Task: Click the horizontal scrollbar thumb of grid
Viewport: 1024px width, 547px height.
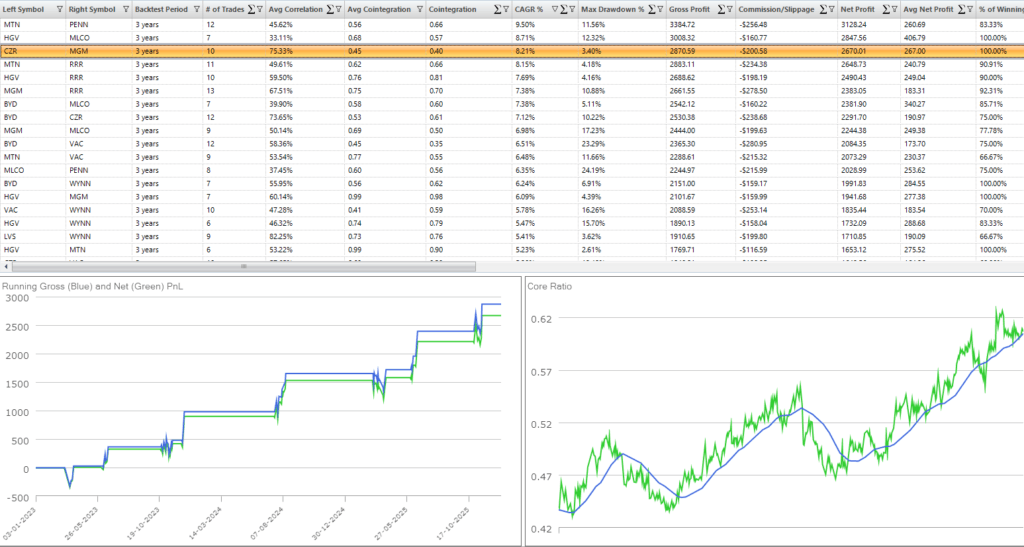Action: [x=245, y=266]
